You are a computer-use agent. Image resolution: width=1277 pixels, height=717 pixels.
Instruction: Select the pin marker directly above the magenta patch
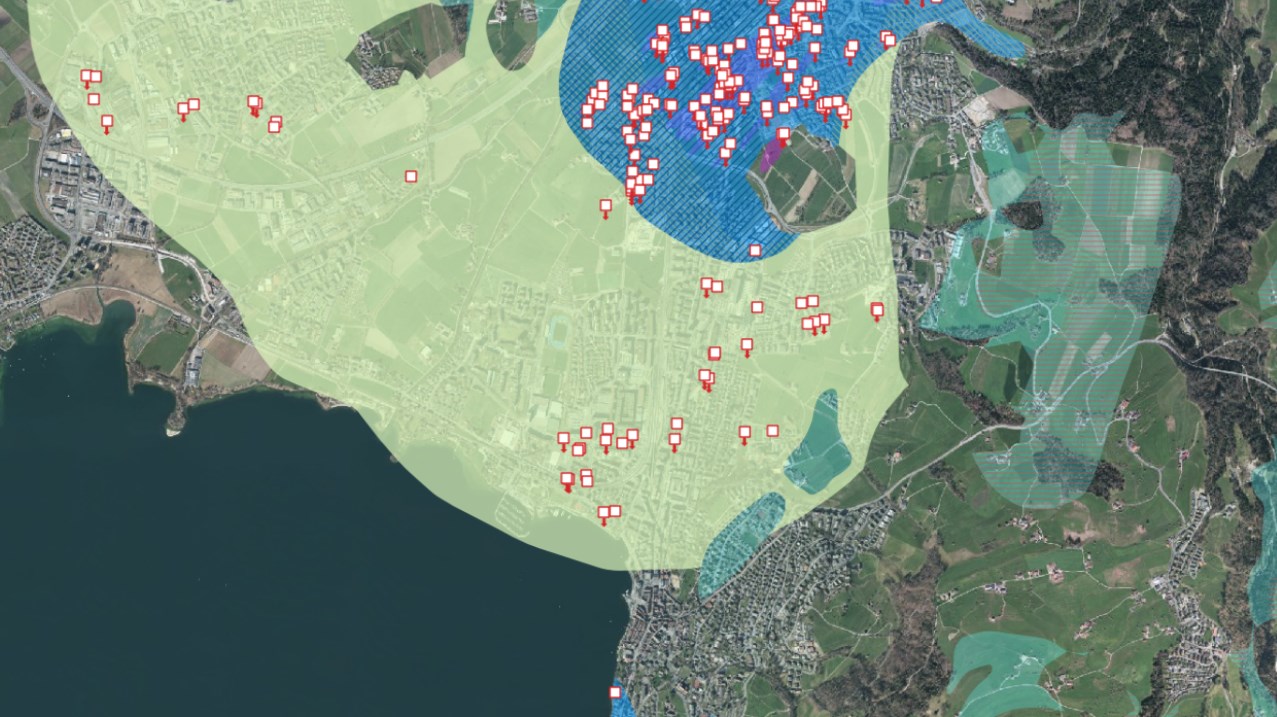pos(783,135)
